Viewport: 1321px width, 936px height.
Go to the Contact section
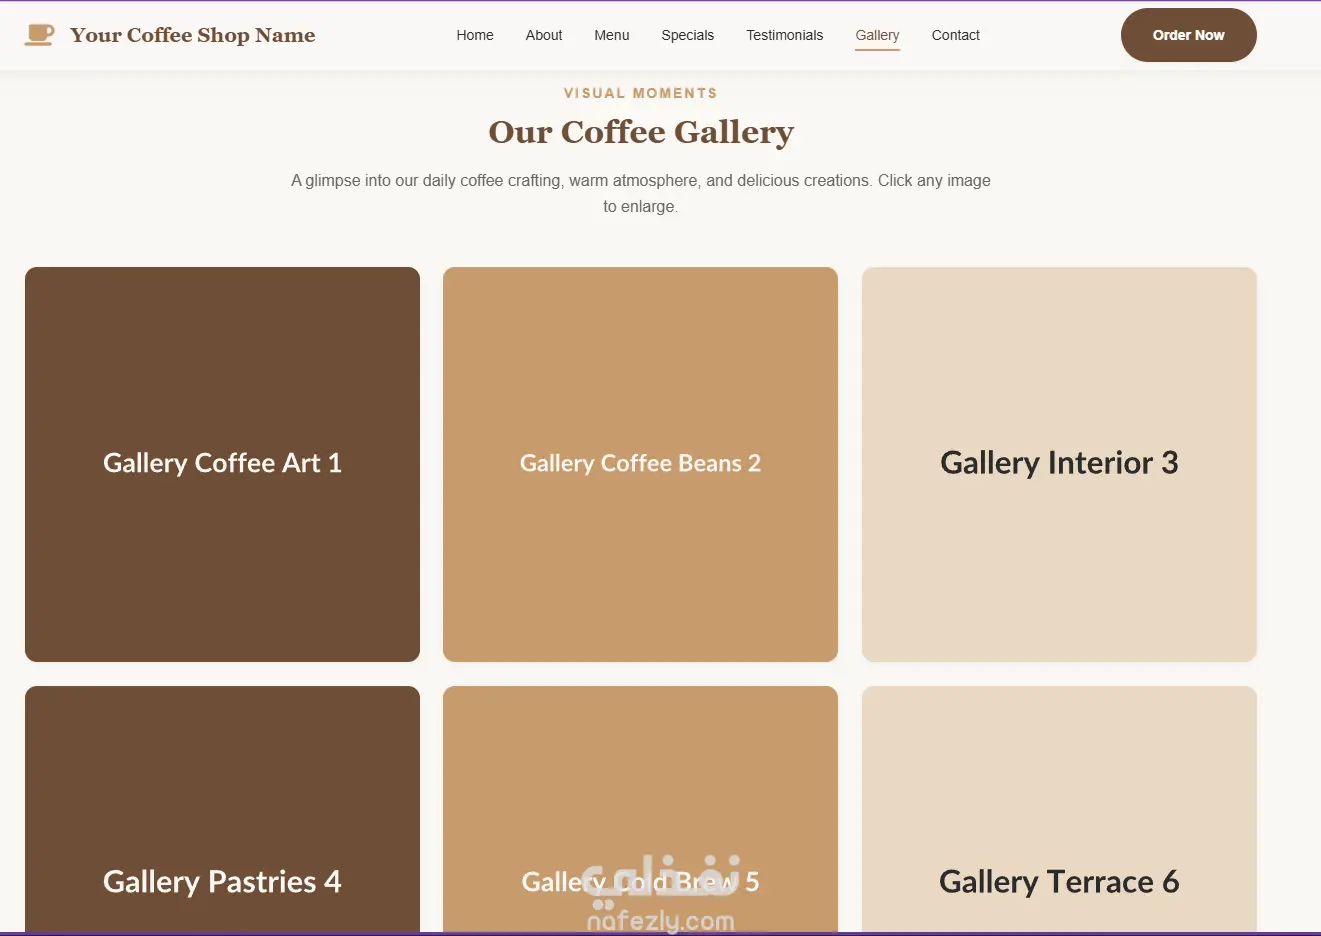(x=956, y=35)
